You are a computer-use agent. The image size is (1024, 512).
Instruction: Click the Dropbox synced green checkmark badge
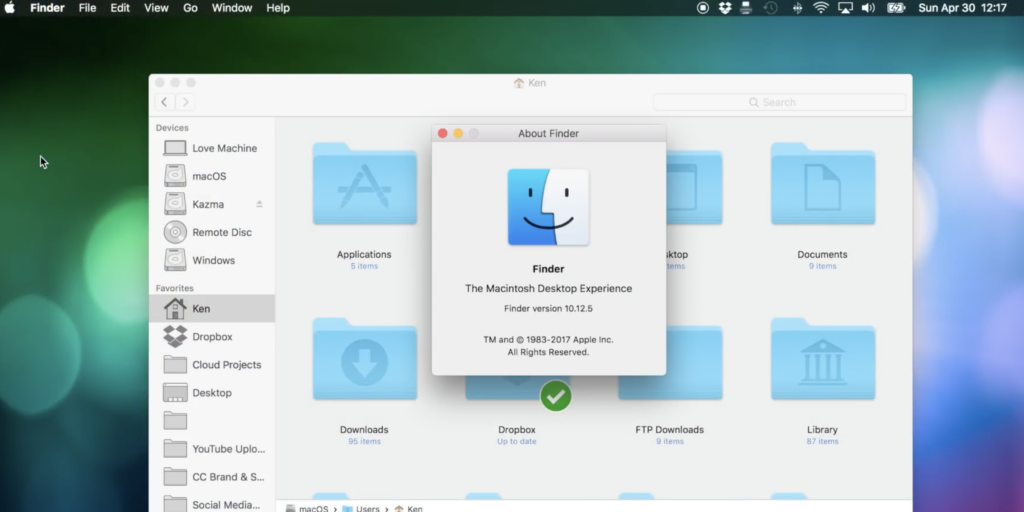coord(556,396)
